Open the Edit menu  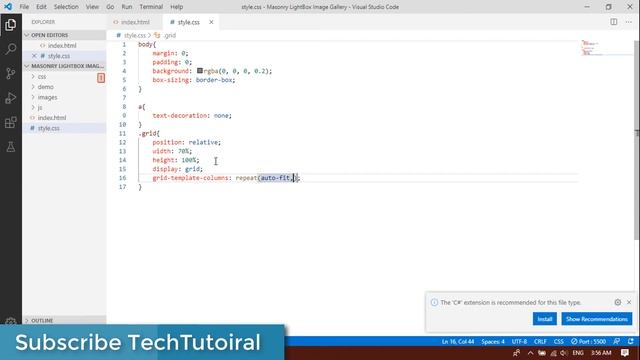pos(41,7)
